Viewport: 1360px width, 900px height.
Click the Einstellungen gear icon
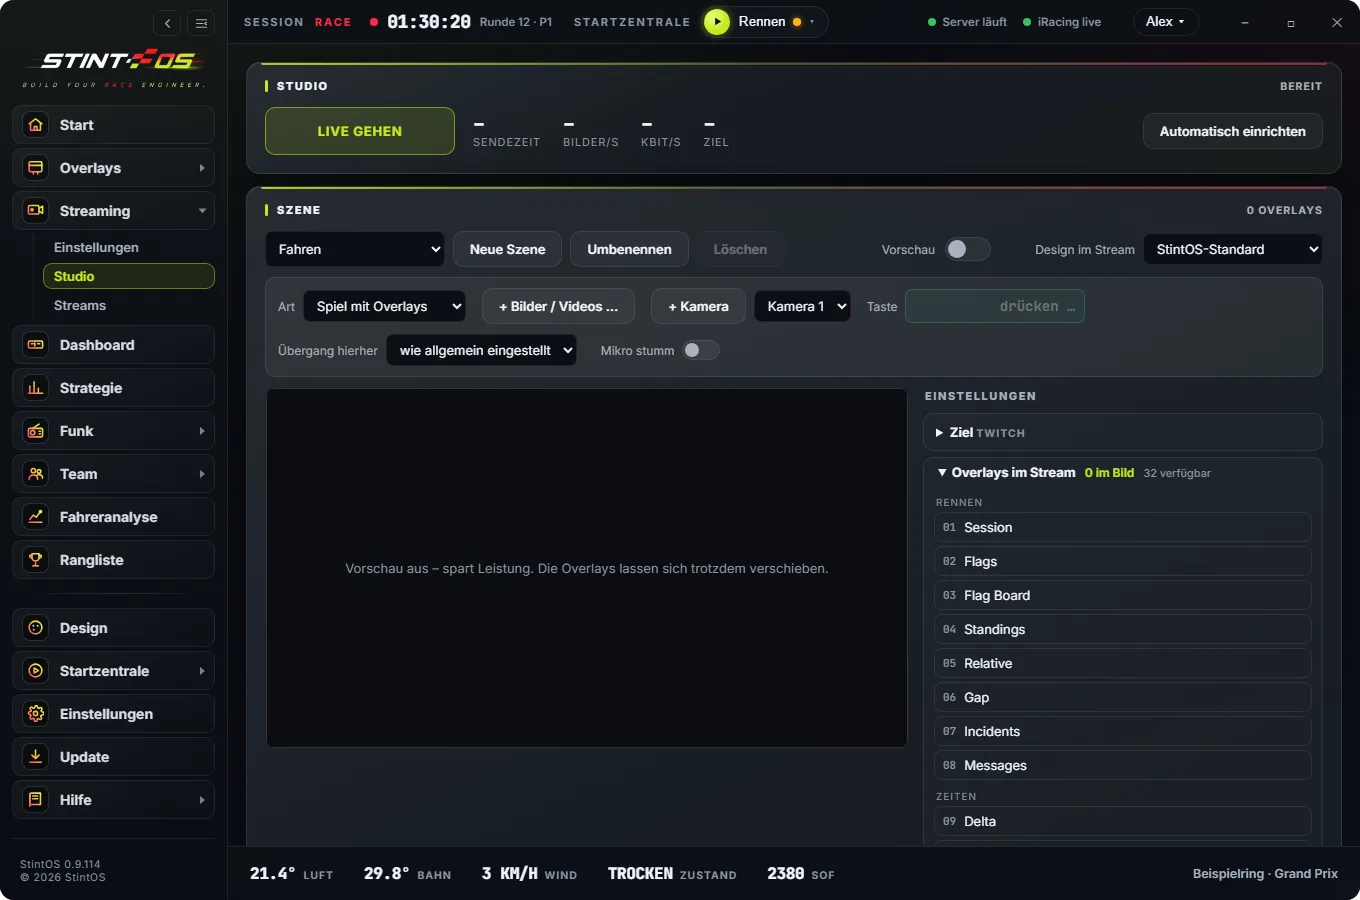pyautogui.click(x=36, y=714)
